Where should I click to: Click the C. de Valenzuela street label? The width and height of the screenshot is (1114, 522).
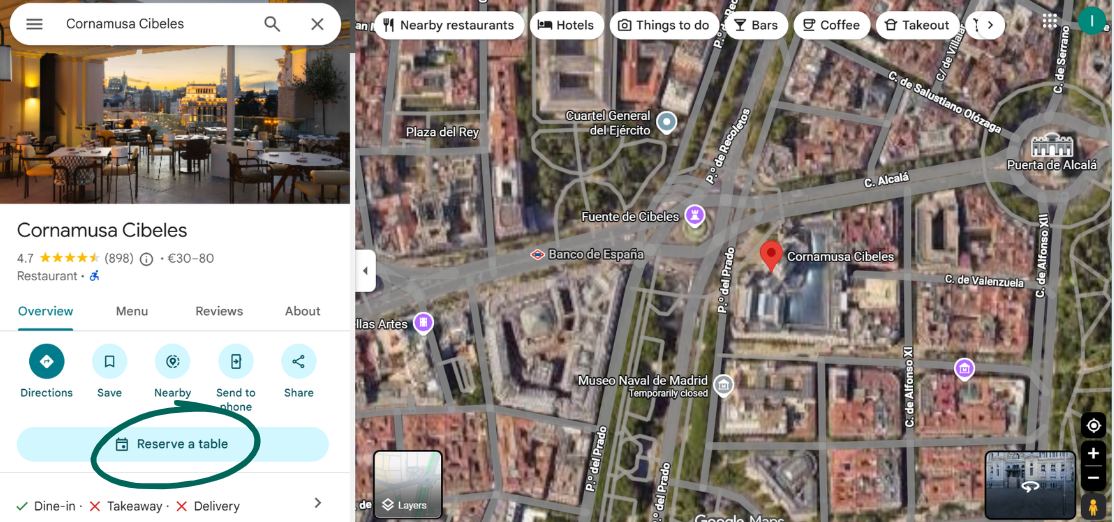tap(985, 281)
